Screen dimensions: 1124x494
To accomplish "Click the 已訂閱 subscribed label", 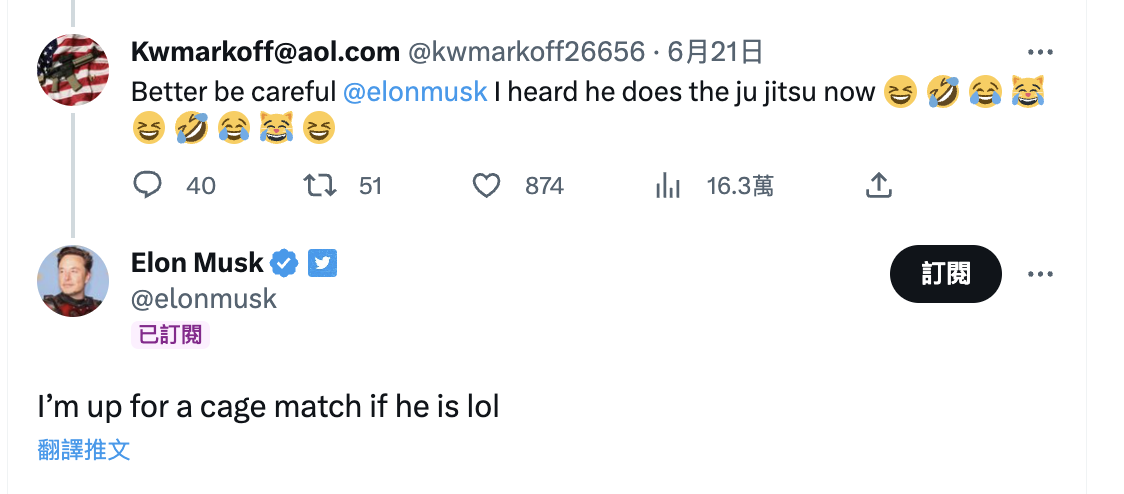I will pyautogui.click(x=170, y=335).
